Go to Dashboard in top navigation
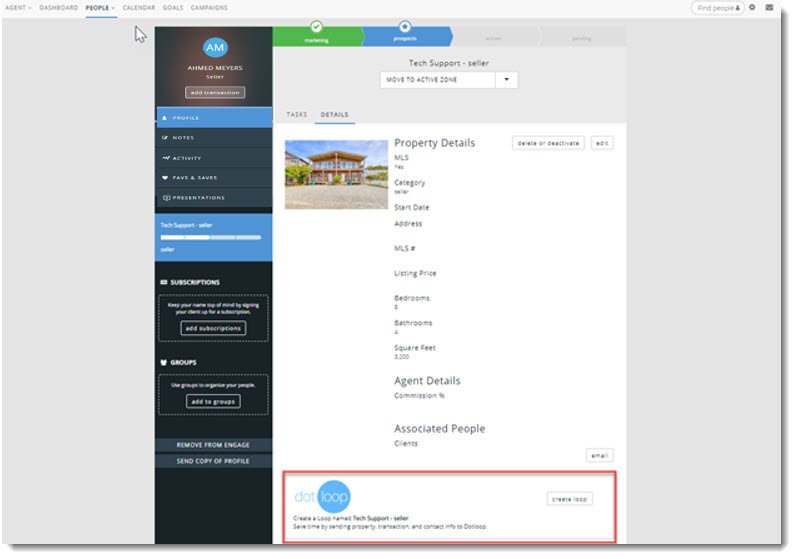The height and width of the screenshot is (559, 796). coord(59,8)
